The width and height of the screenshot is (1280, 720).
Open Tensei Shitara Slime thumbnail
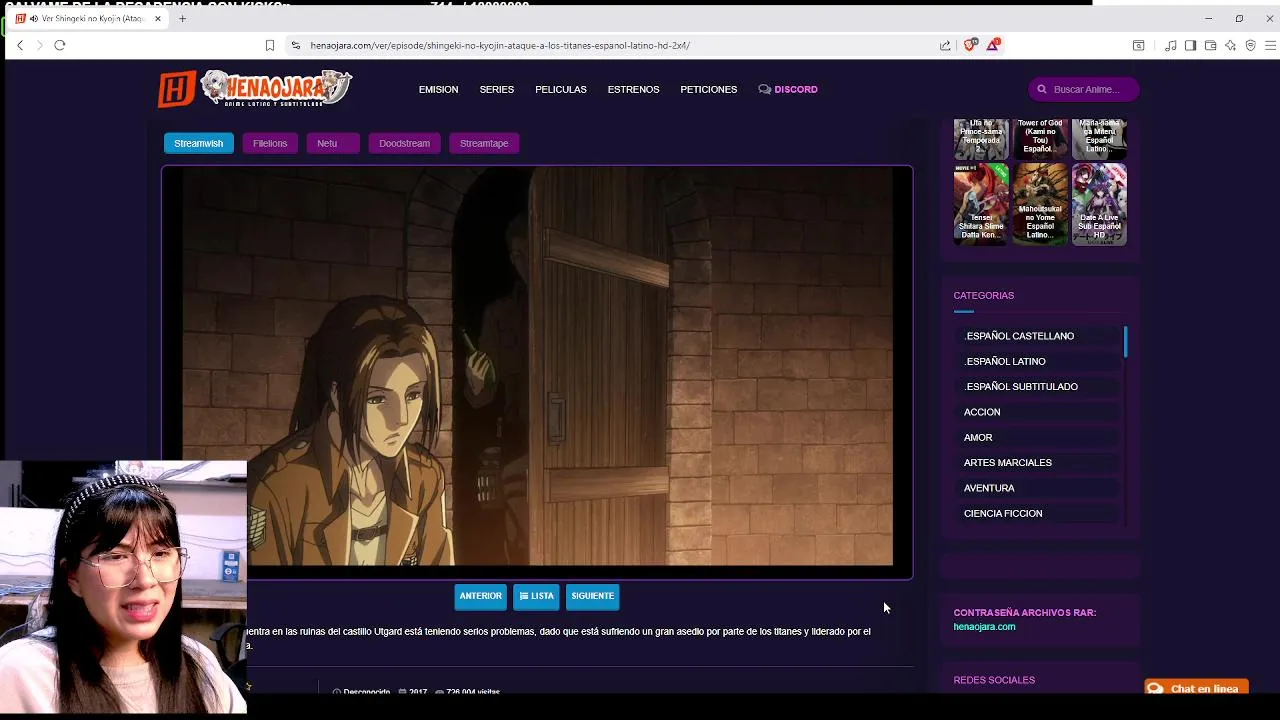point(981,204)
